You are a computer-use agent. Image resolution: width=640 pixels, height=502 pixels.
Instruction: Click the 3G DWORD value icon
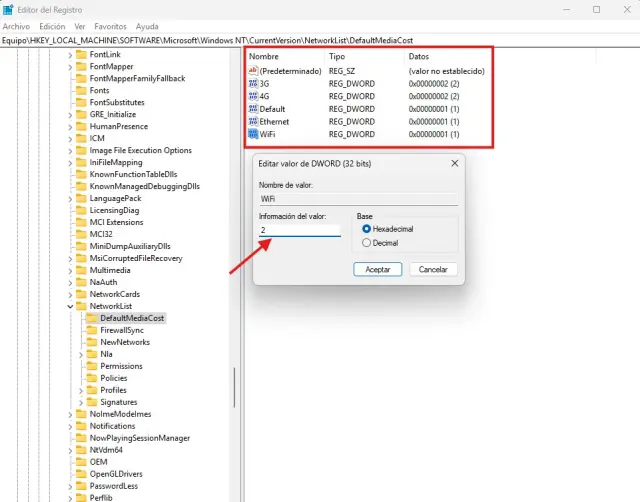pos(252,84)
